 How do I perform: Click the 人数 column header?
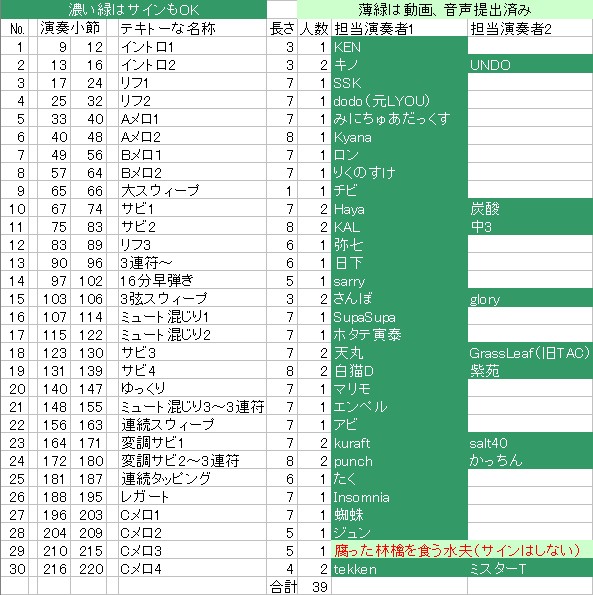(315, 29)
